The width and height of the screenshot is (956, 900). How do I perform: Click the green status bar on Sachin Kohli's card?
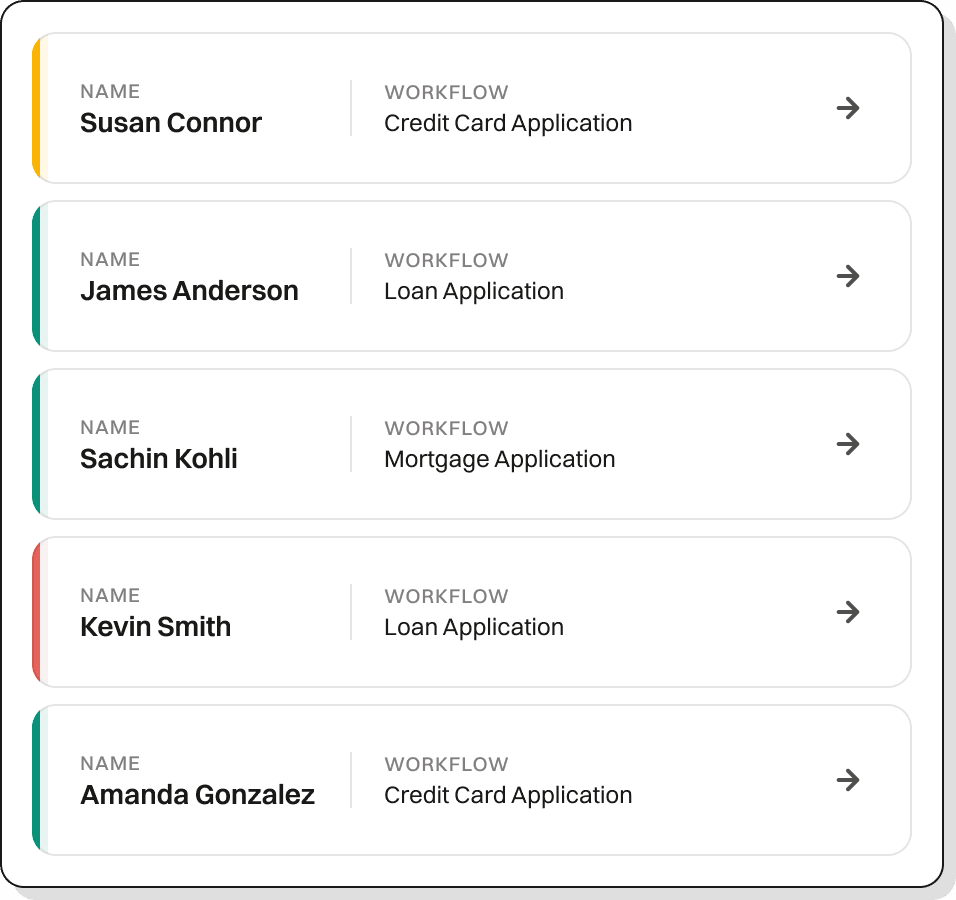pos(37,444)
